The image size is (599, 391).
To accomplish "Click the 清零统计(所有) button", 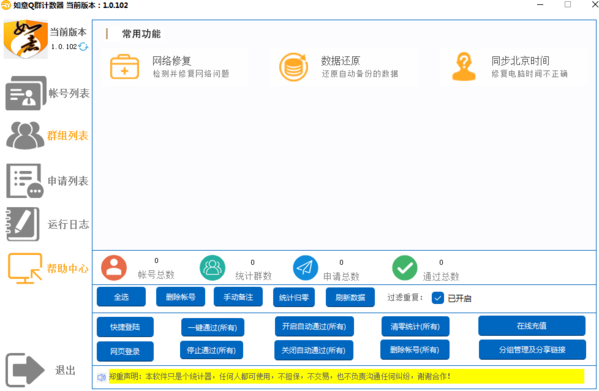I will pos(415,326).
